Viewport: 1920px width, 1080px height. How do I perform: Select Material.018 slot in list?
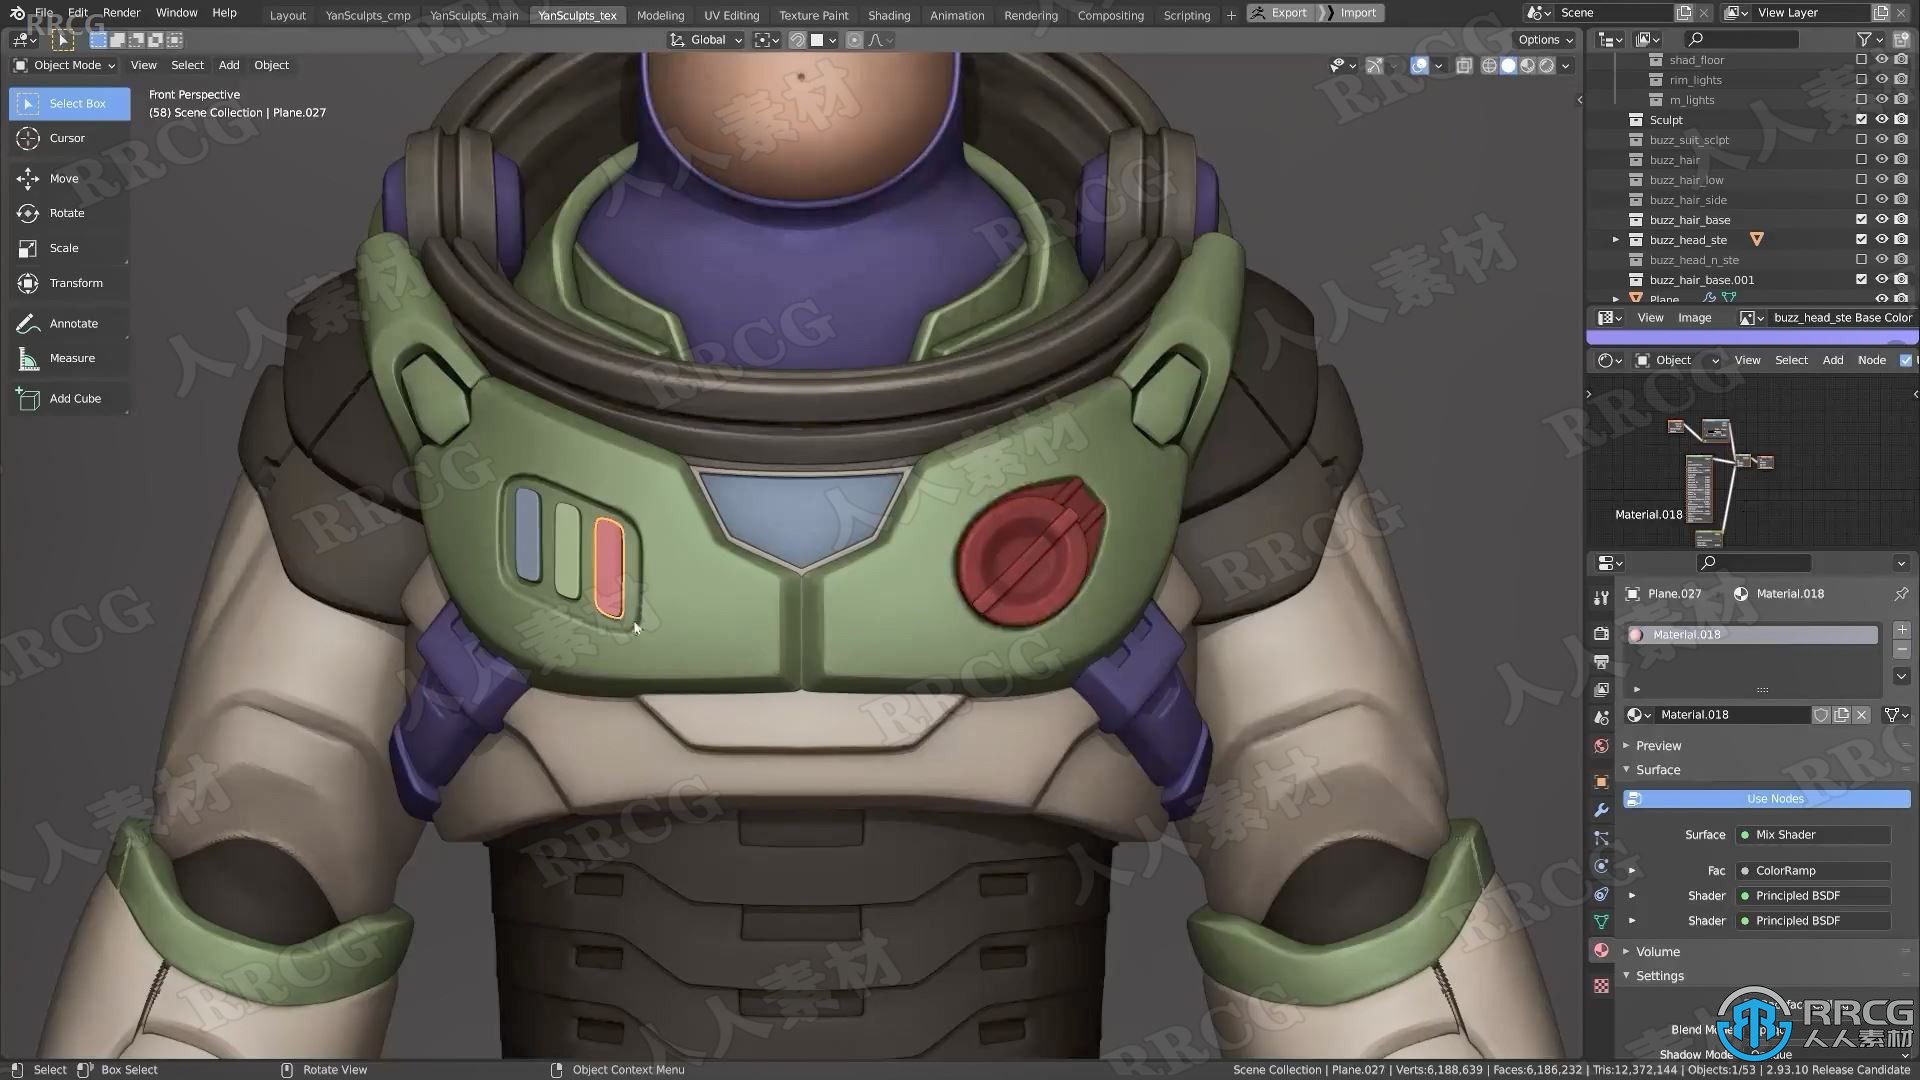tap(1752, 635)
